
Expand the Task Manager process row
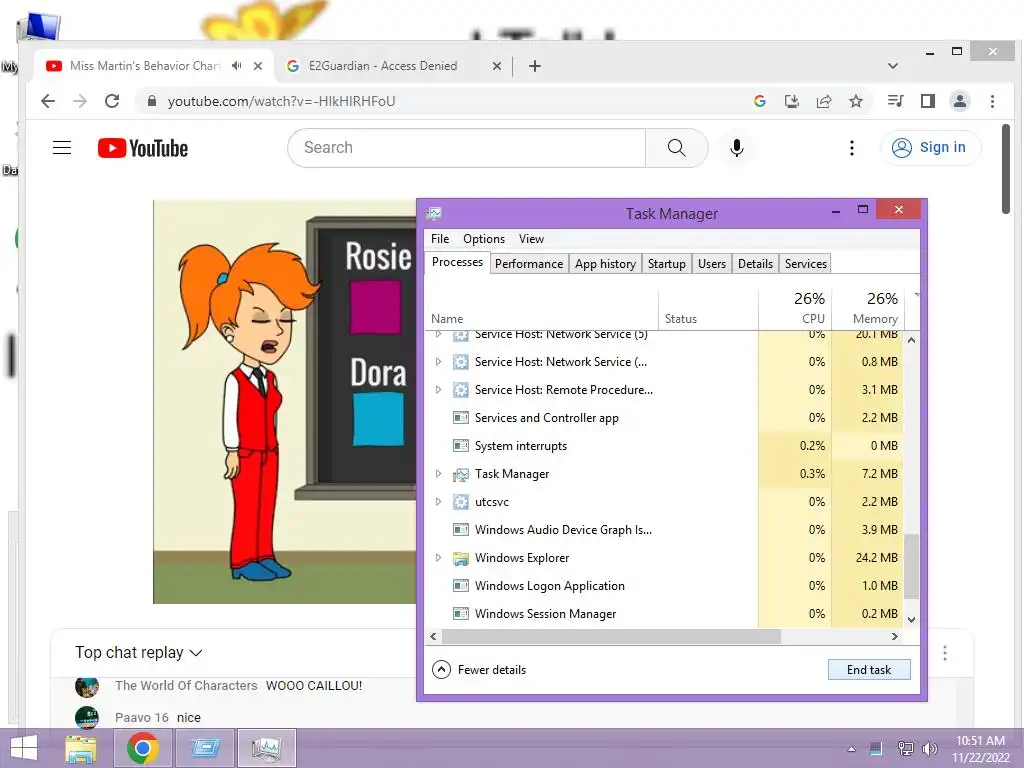[x=438, y=473]
